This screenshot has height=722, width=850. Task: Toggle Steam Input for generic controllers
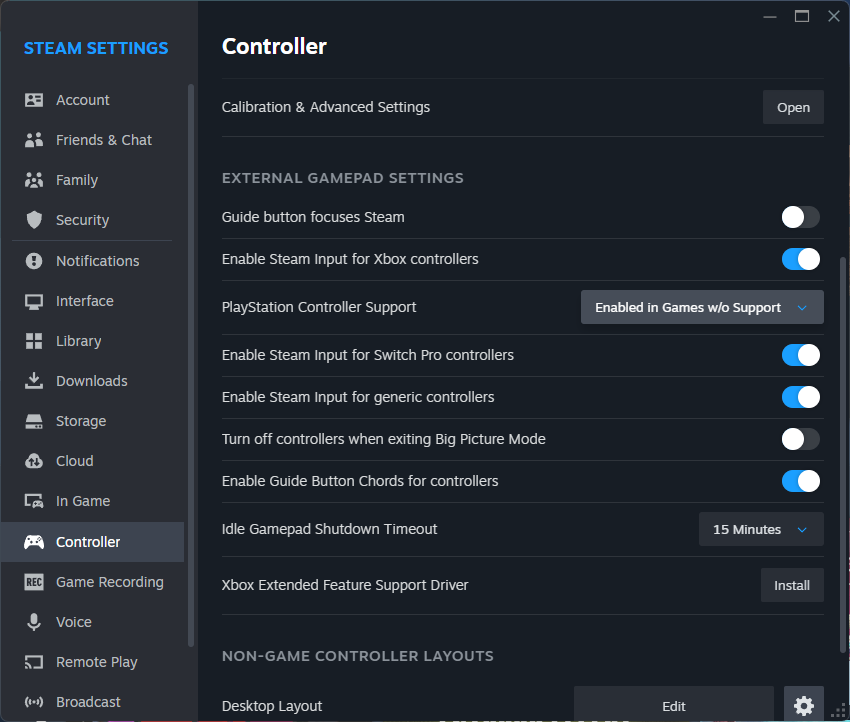tap(800, 397)
